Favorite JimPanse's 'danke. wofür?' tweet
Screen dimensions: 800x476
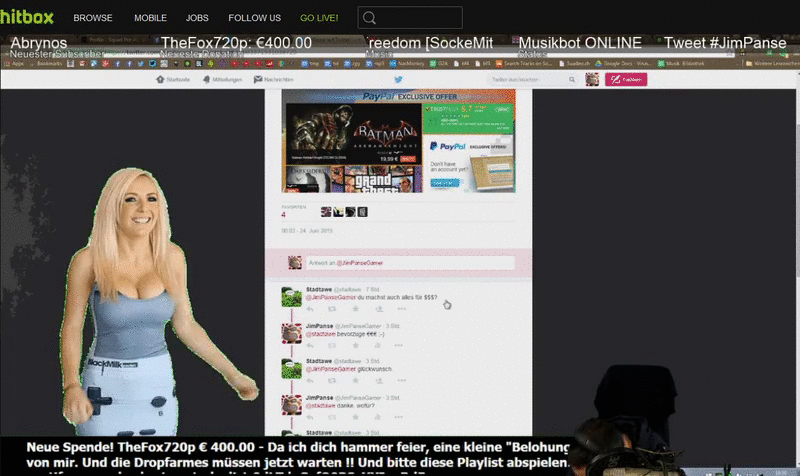[356, 417]
